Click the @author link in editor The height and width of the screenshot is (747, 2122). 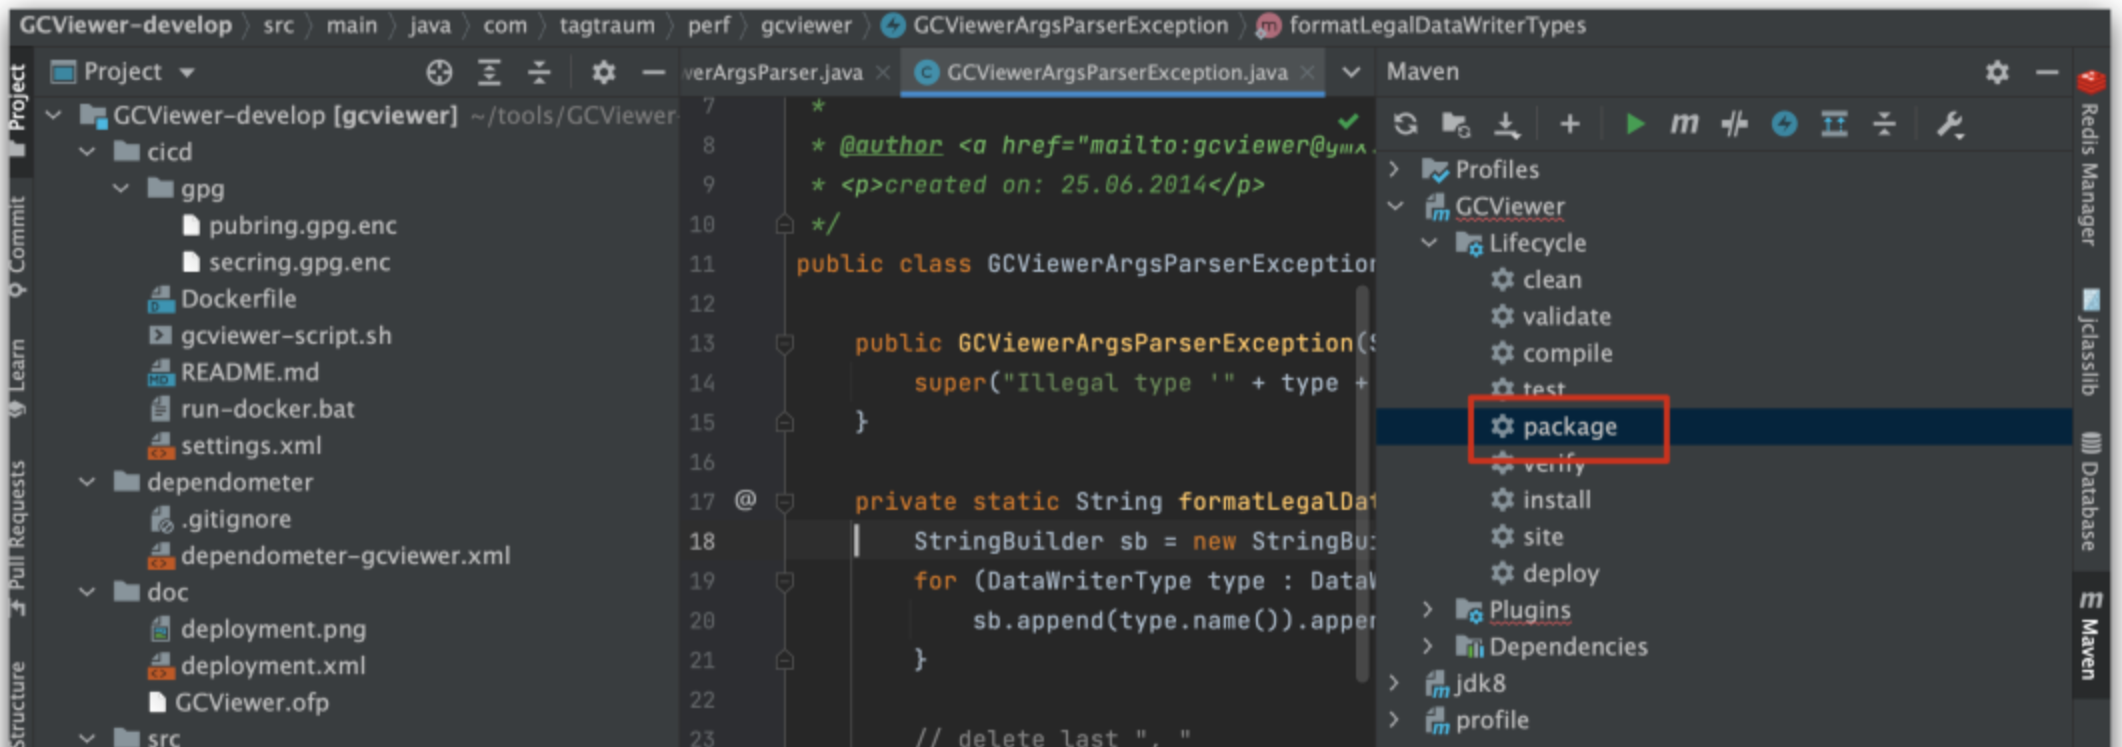coord(891,146)
